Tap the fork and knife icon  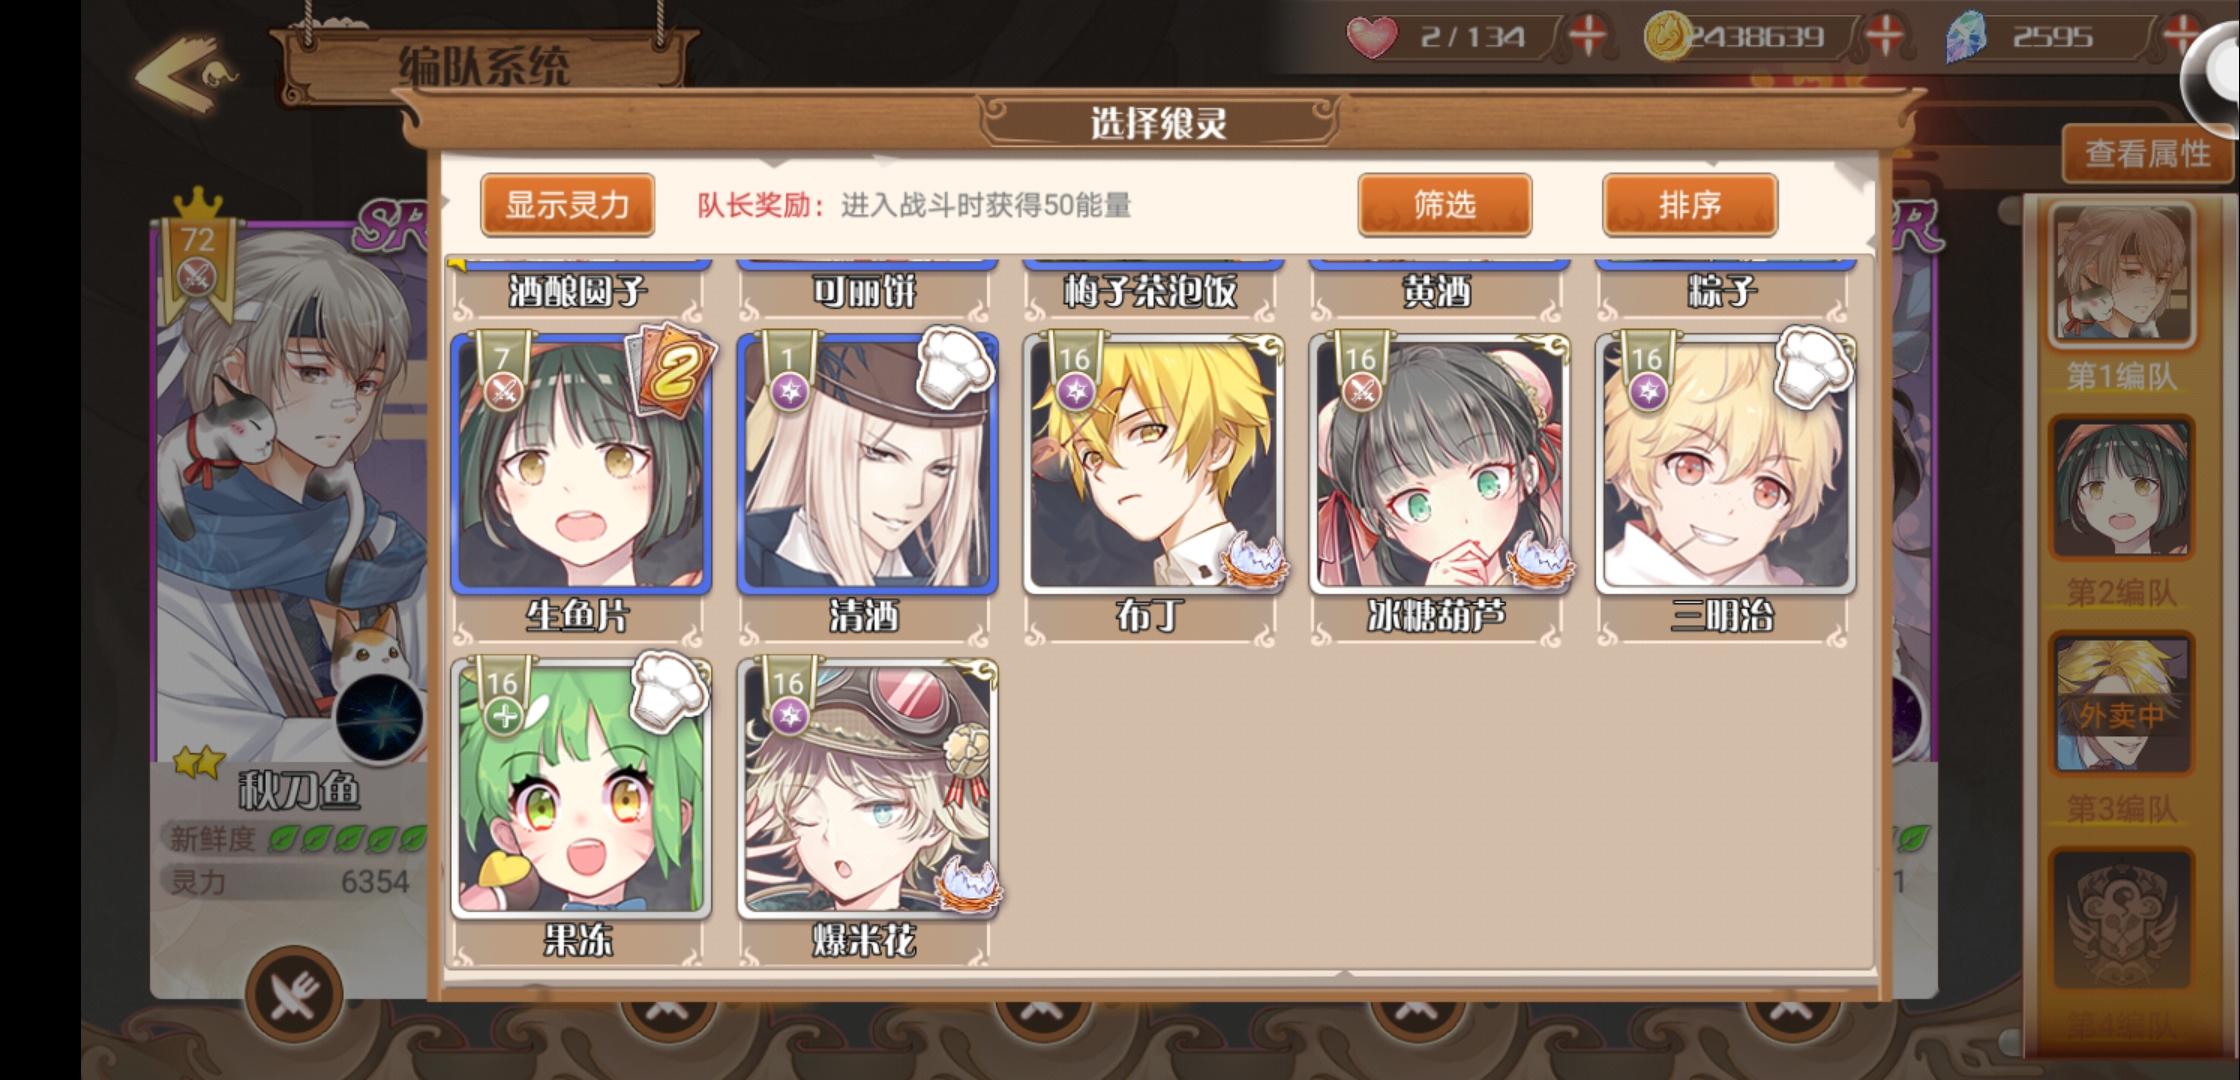tap(294, 995)
